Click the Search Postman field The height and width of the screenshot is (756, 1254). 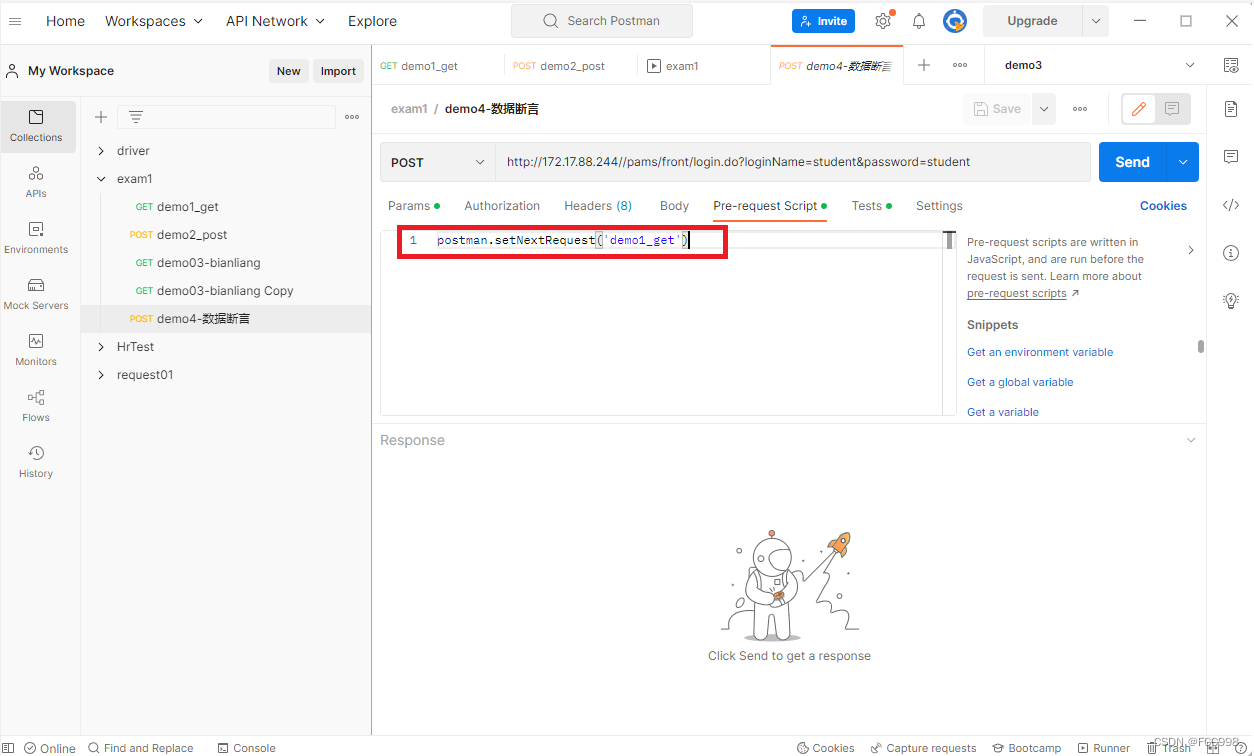602,21
